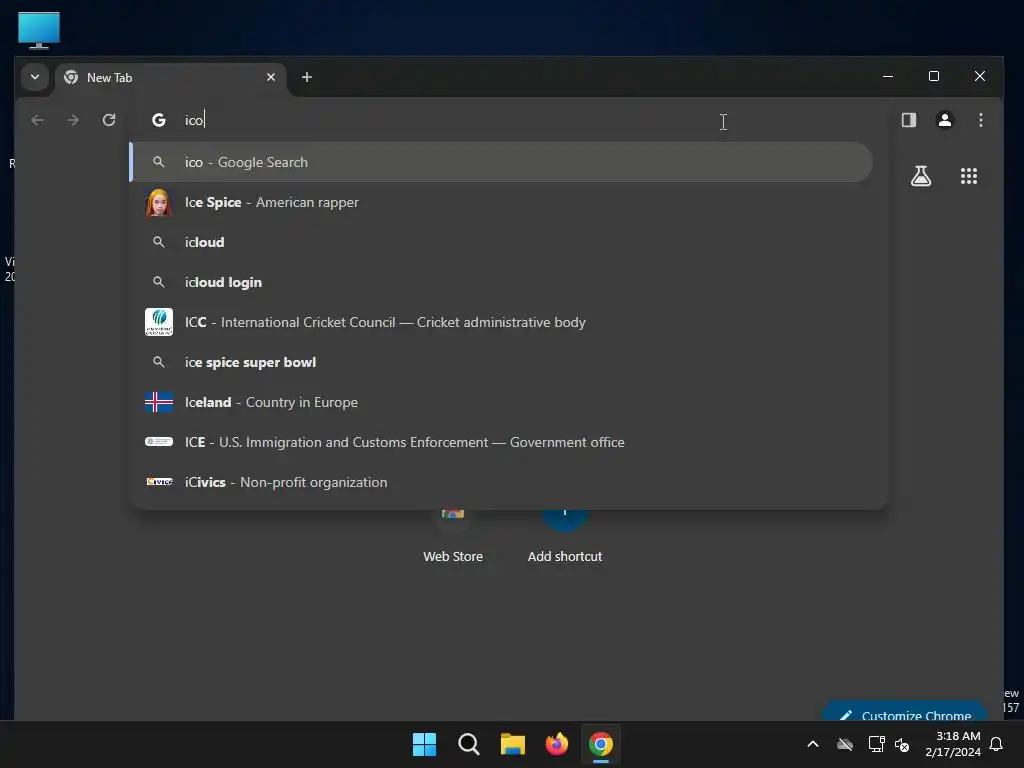Click the Ice Spice portrait thumbnail
This screenshot has height=768, width=1024.
click(x=159, y=202)
